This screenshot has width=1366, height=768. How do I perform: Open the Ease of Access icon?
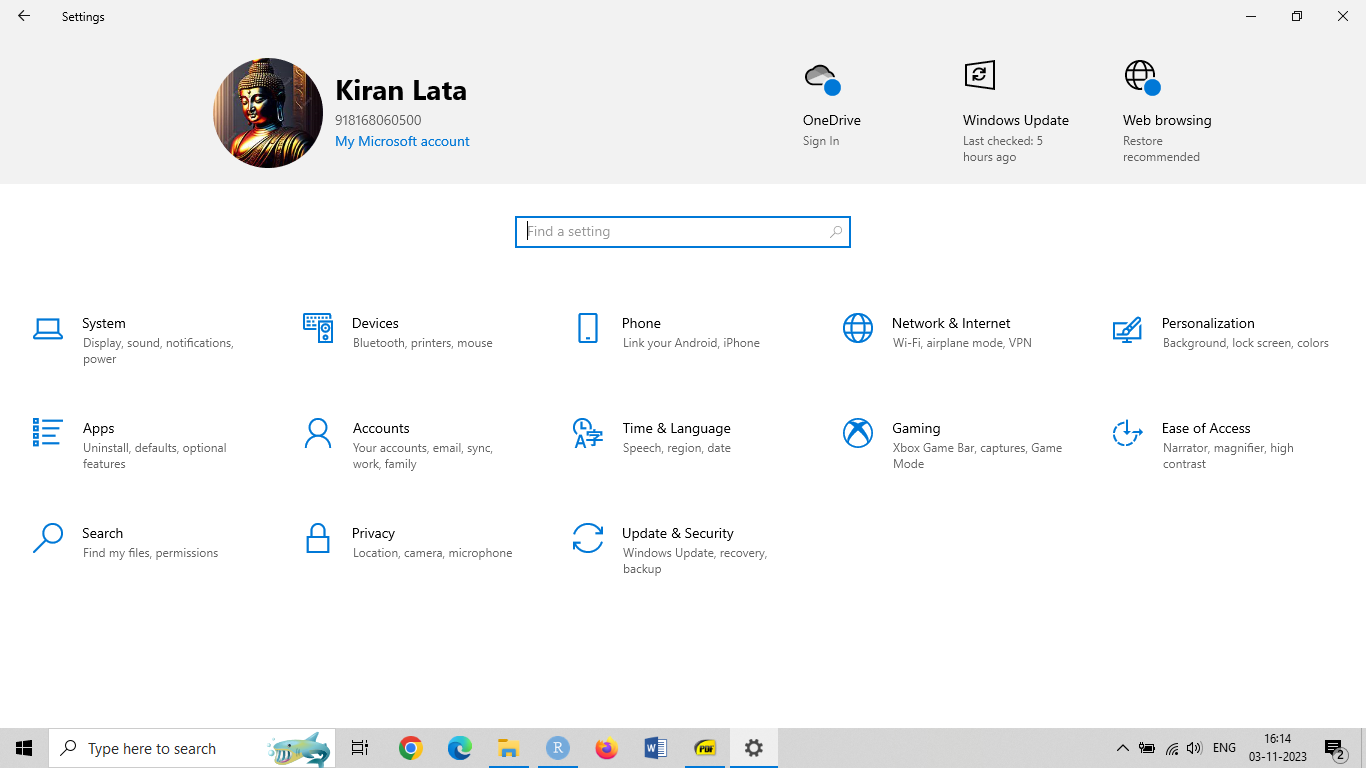point(1127,433)
